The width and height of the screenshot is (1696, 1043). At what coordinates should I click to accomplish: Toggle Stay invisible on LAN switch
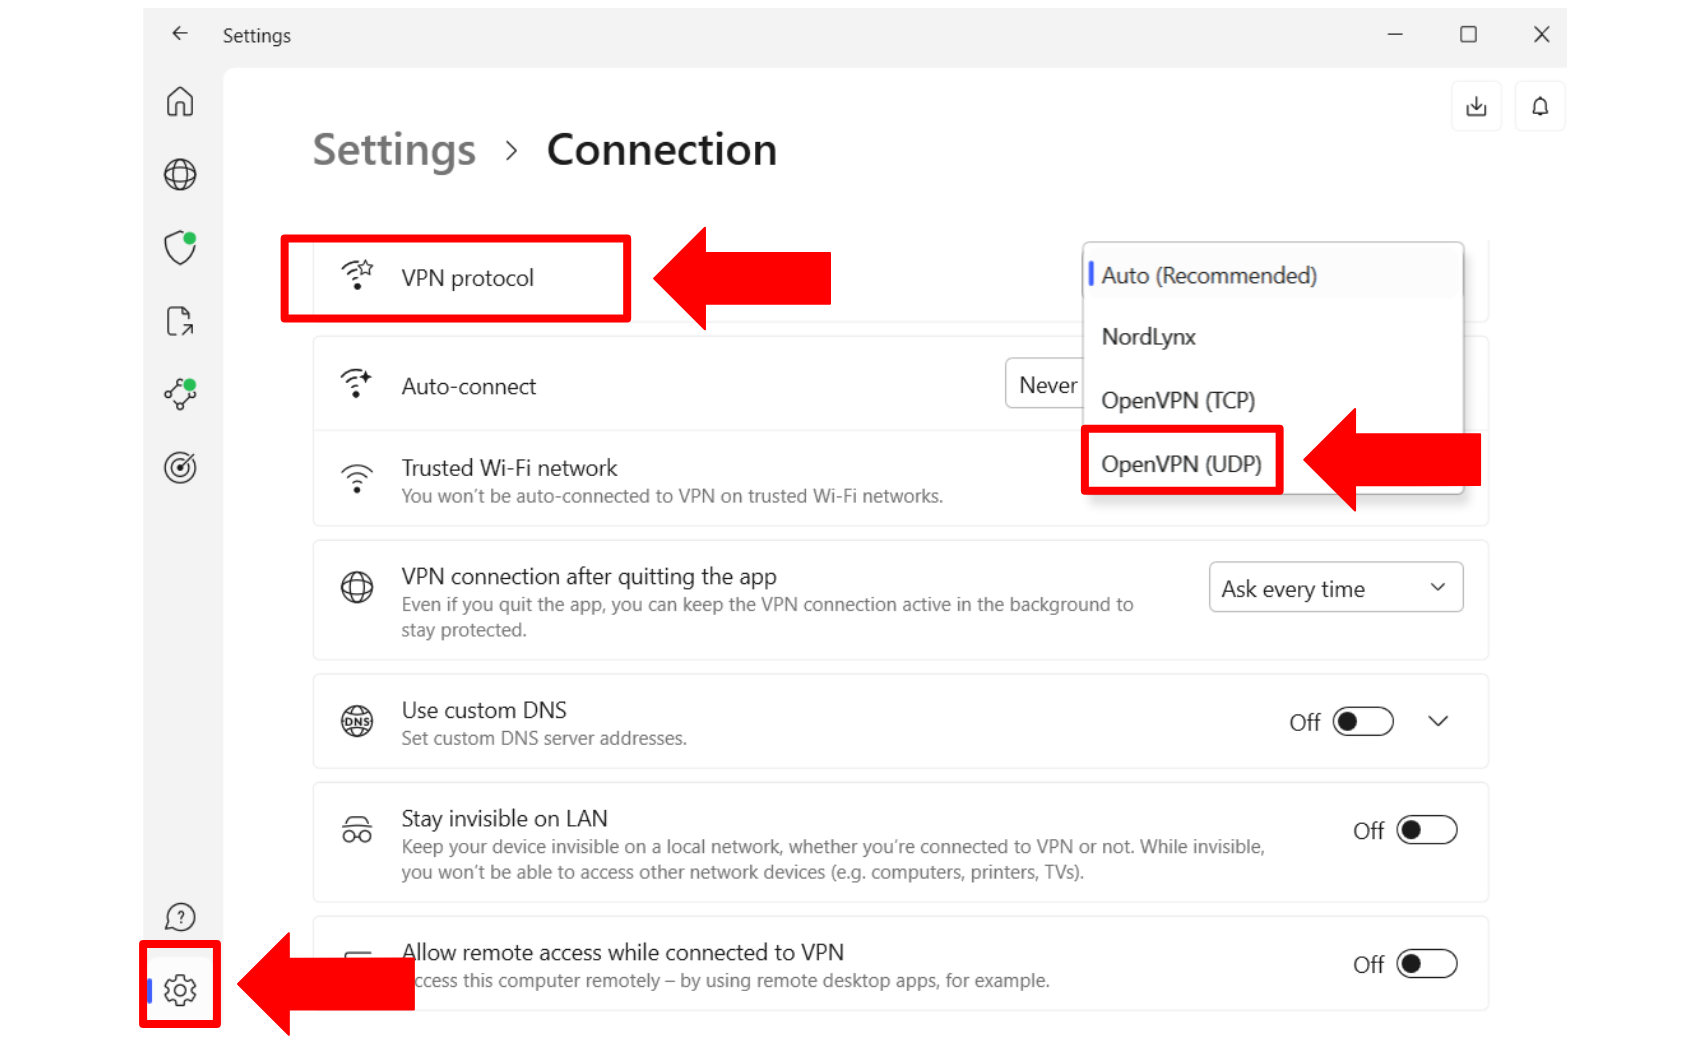click(1427, 830)
